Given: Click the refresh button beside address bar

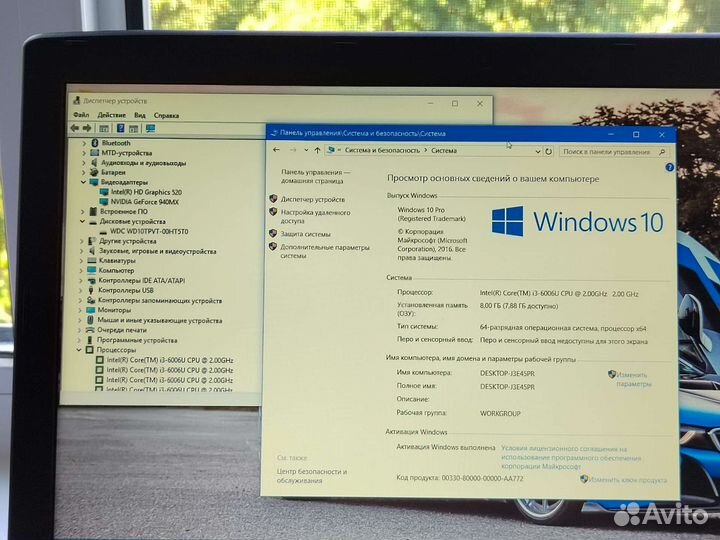Looking at the screenshot, I should pyautogui.click(x=548, y=151).
